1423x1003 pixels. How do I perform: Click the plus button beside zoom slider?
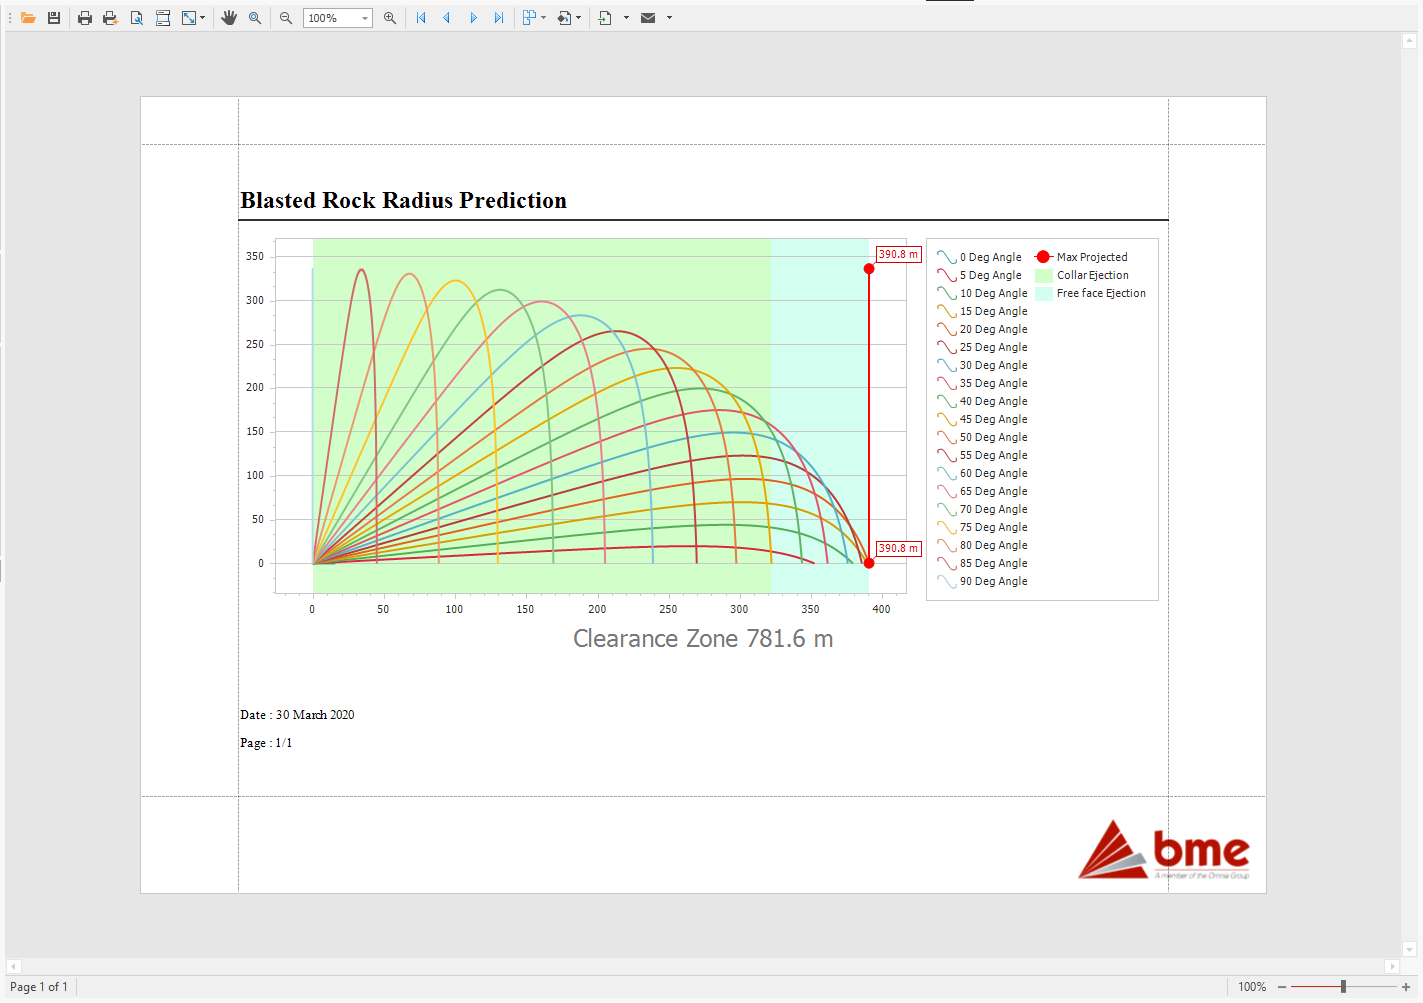click(1406, 987)
